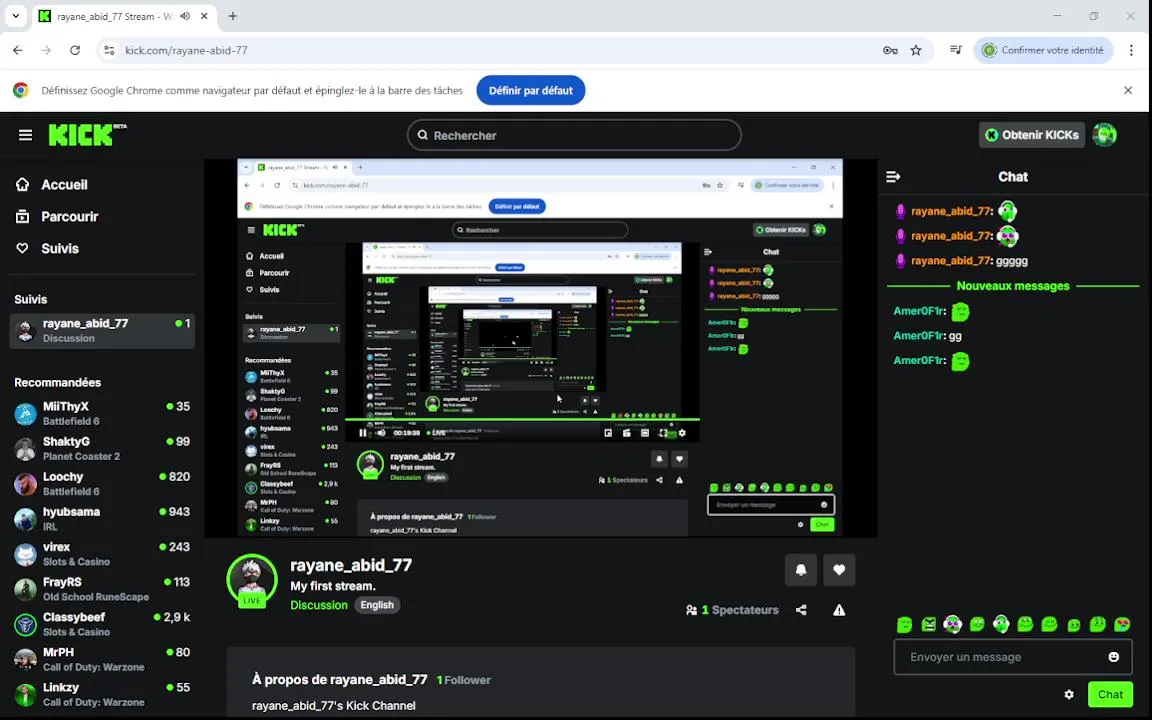The height and width of the screenshot is (720, 1152).
Task: Click the Définir par défaut button
Action: (530, 90)
